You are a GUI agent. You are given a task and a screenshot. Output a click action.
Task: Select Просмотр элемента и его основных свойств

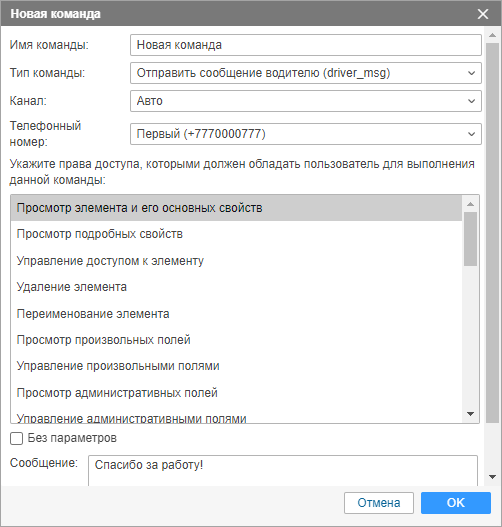tap(236, 208)
